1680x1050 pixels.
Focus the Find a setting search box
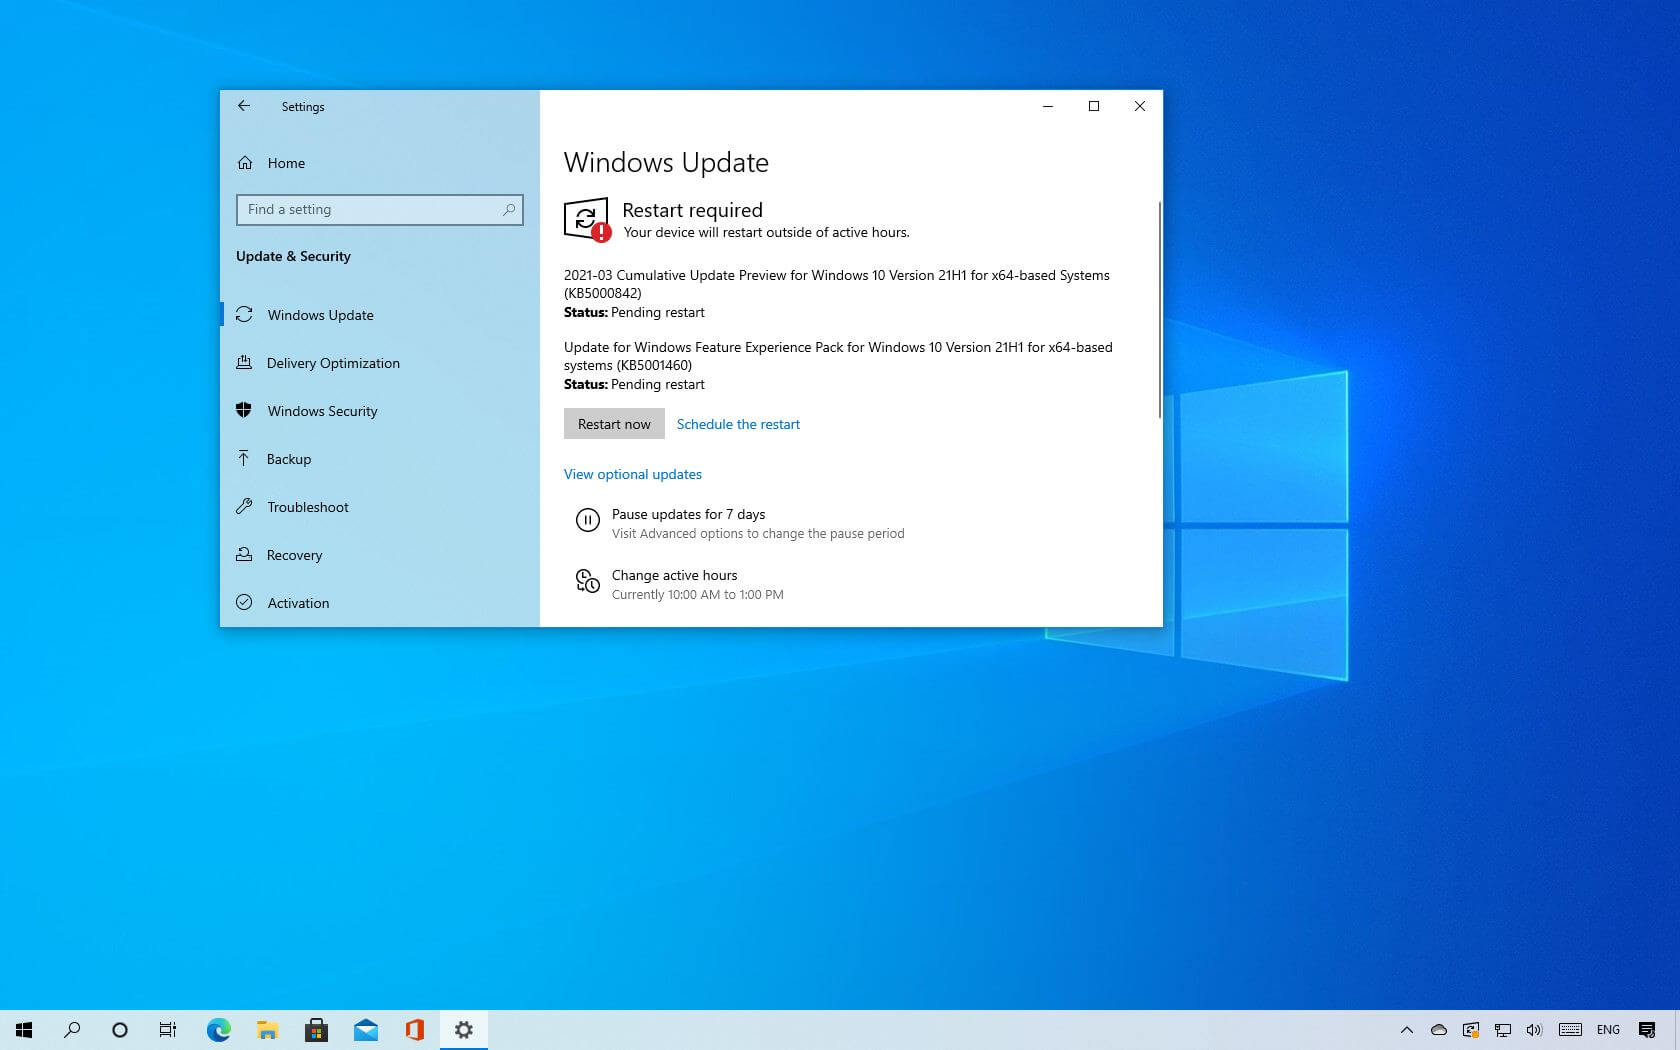pyautogui.click(x=380, y=210)
